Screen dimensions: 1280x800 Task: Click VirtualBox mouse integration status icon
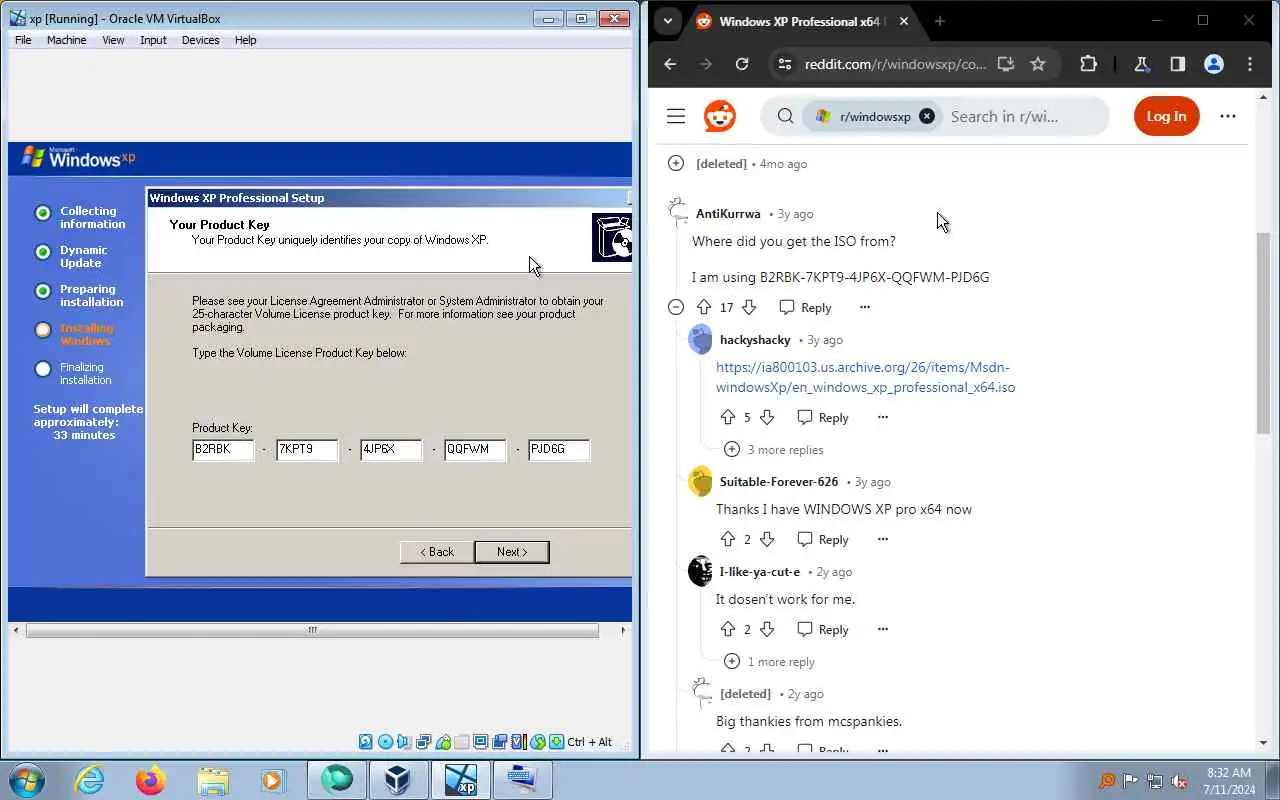click(538, 742)
